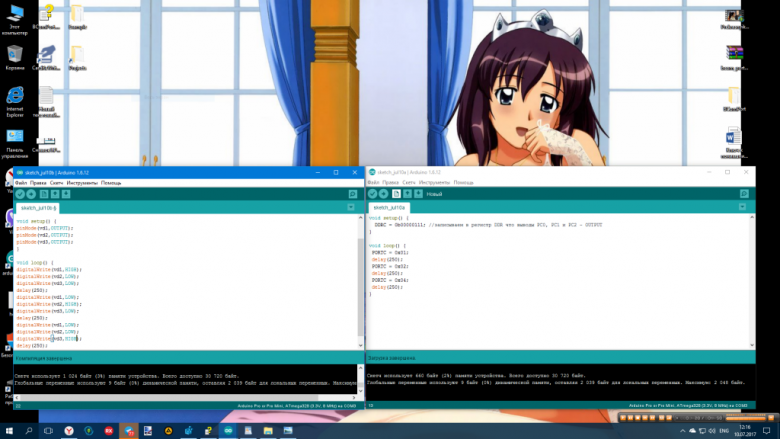Click the taskbar volume icon

click(x=712, y=431)
